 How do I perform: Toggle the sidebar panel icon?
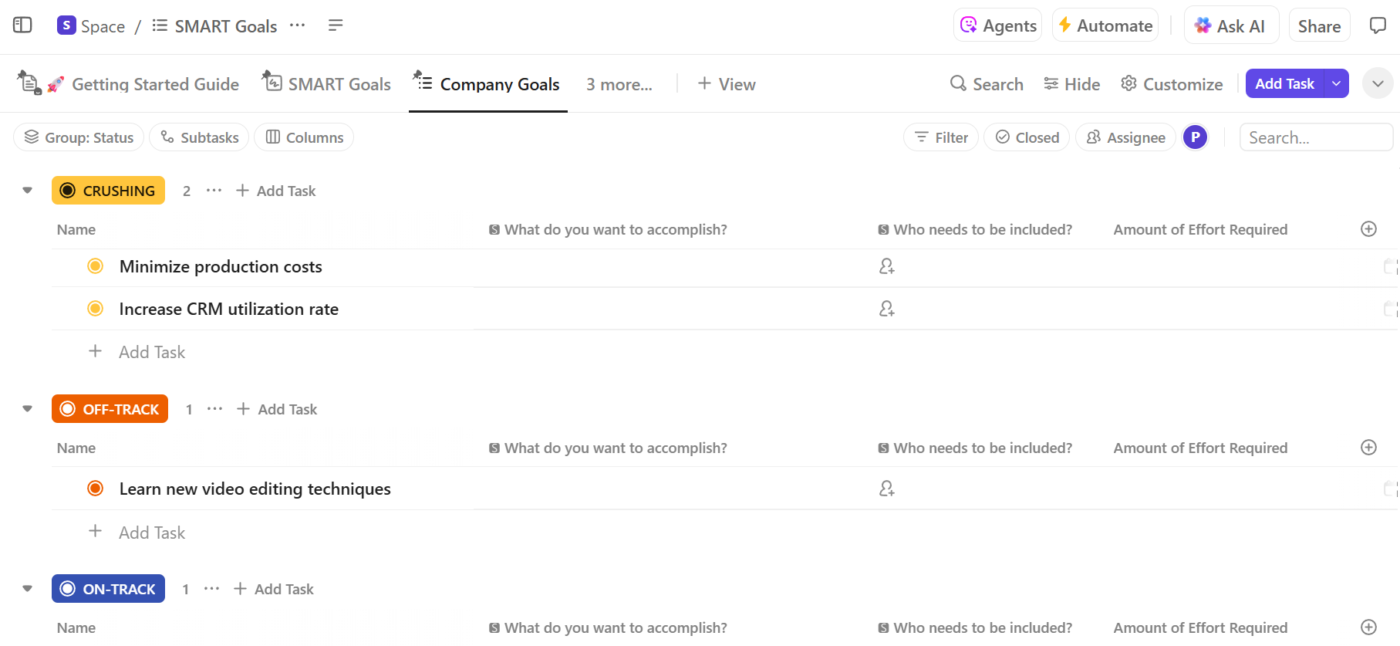(x=22, y=26)
